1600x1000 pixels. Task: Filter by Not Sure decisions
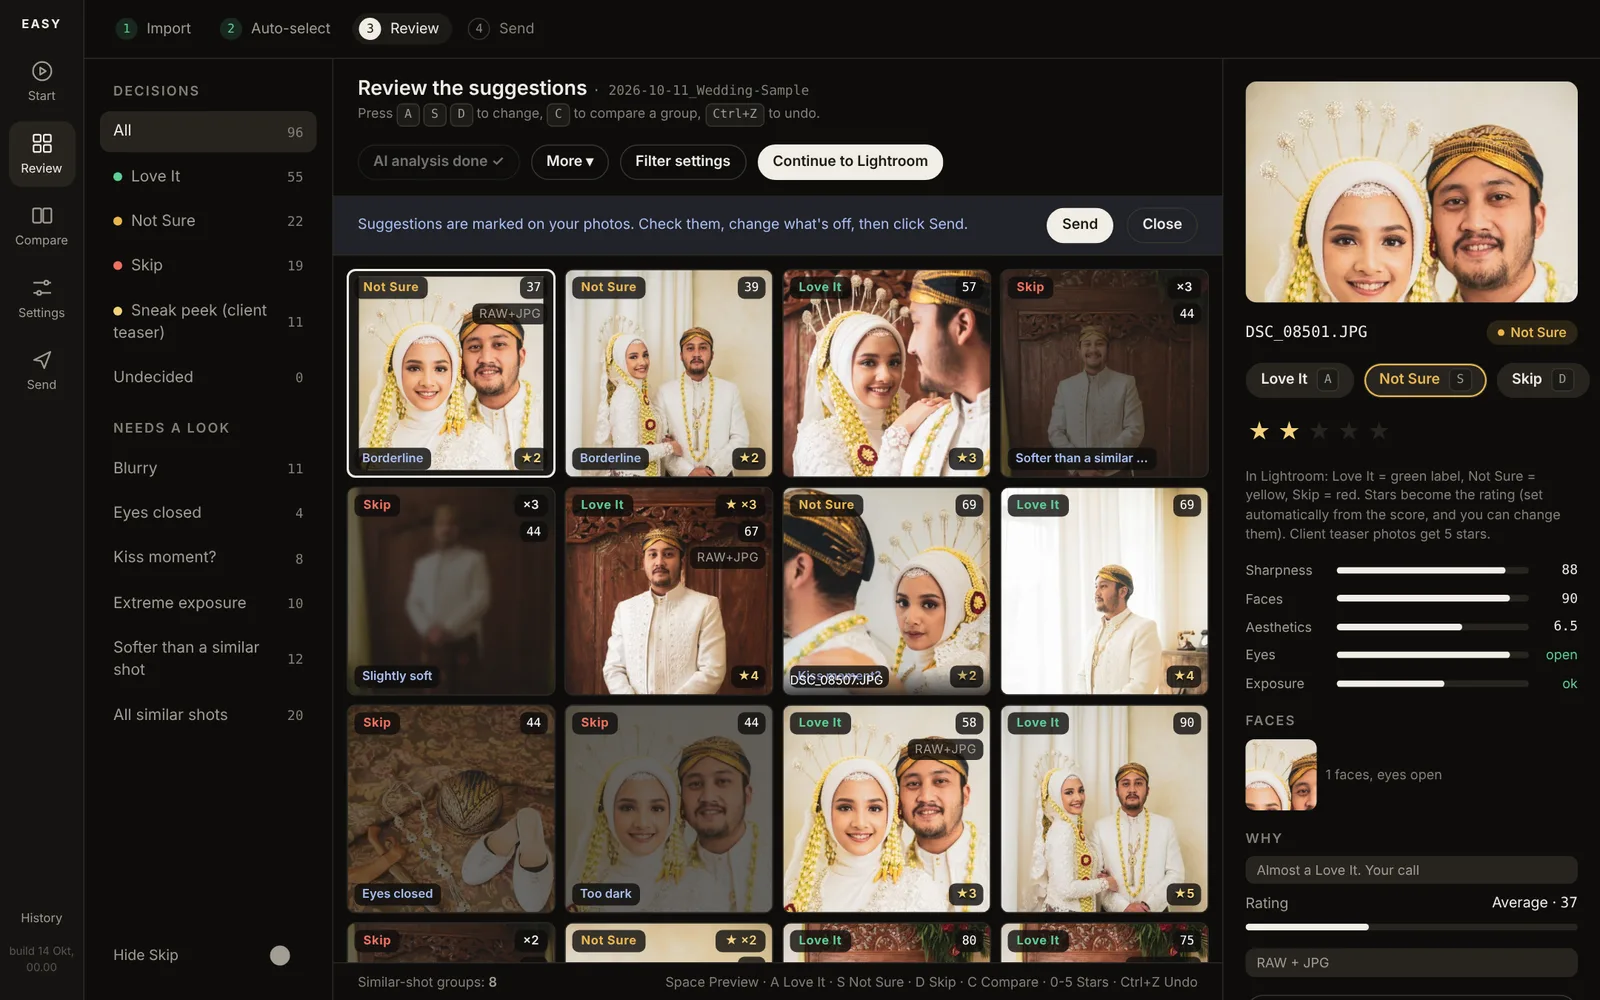coord(208,221)
